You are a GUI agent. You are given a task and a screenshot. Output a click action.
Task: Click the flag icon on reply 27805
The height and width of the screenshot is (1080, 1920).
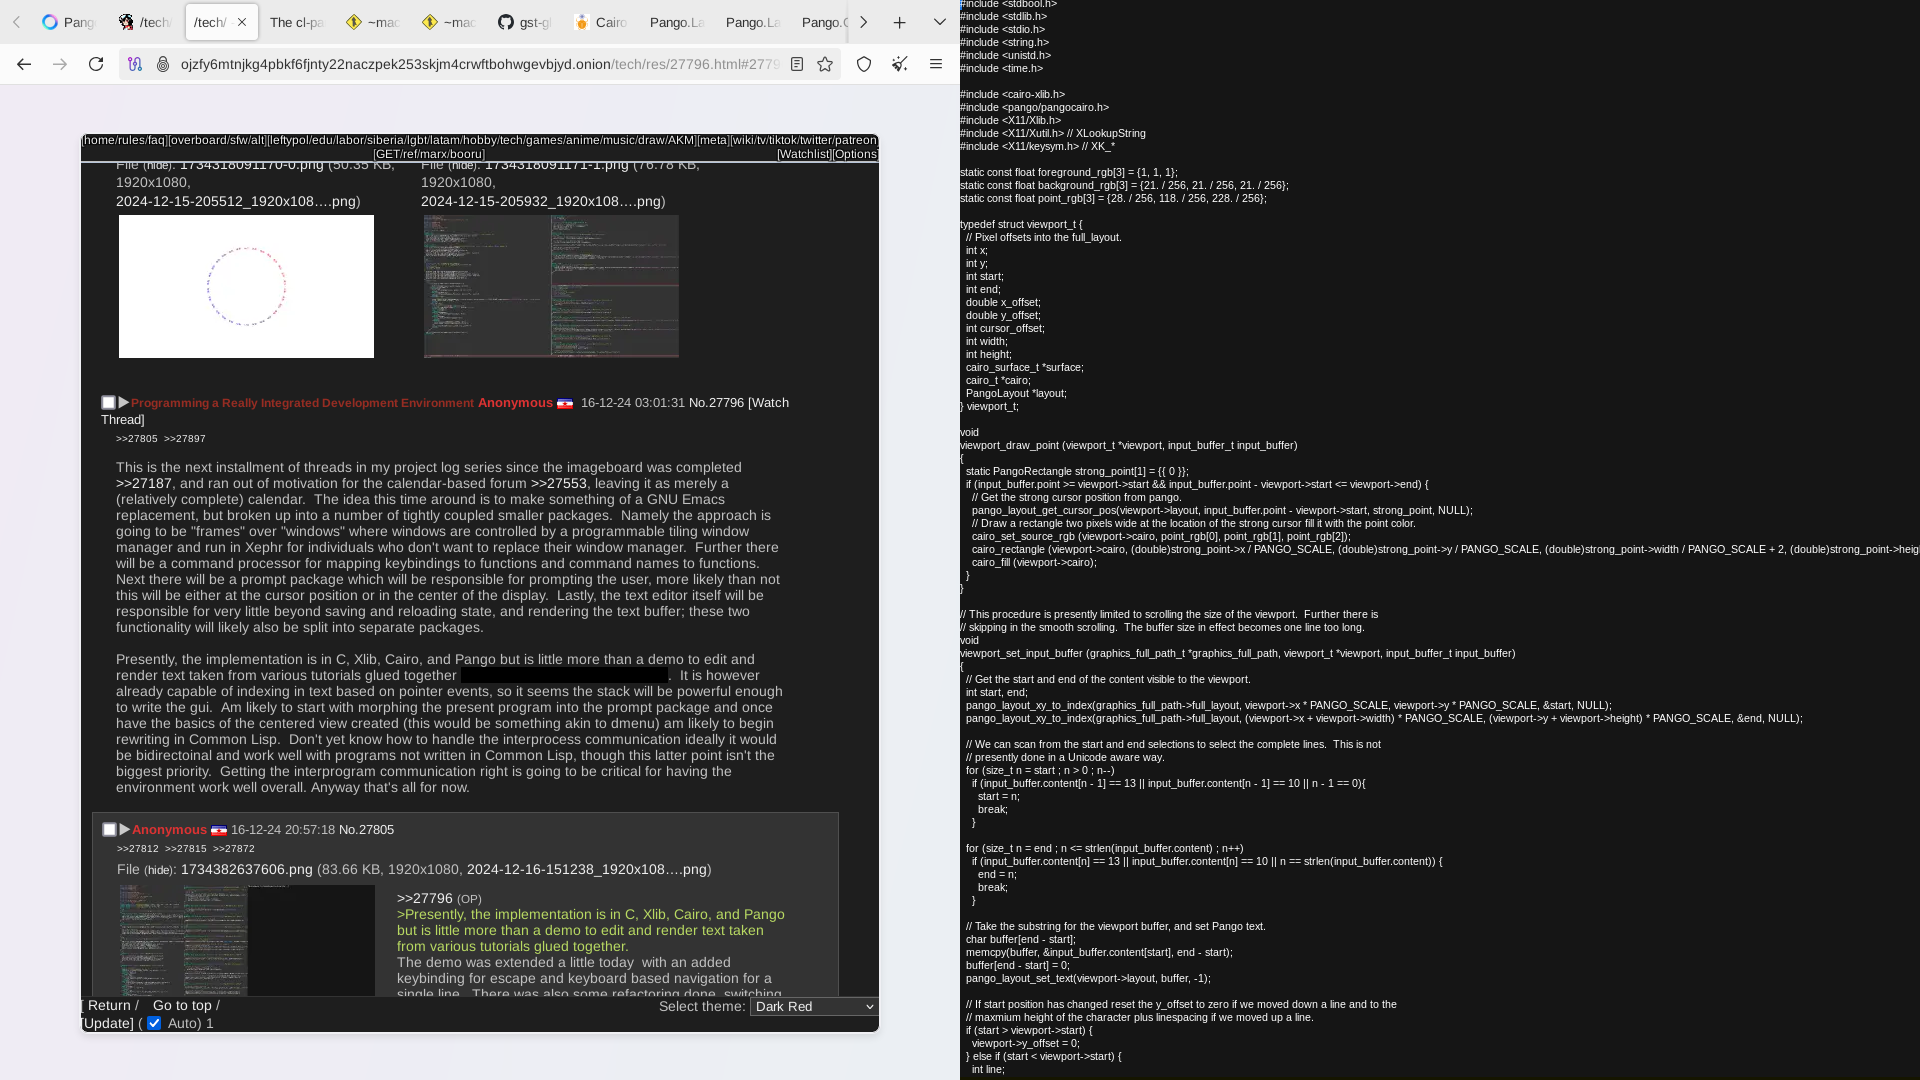click(x=219, y=831)
